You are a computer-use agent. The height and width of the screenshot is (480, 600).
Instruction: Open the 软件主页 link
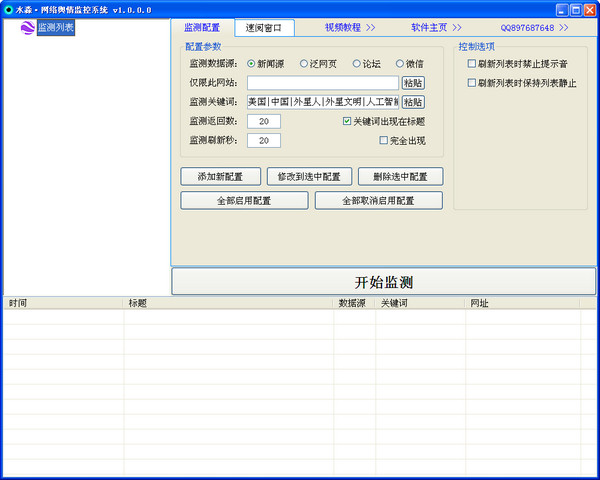436,28
